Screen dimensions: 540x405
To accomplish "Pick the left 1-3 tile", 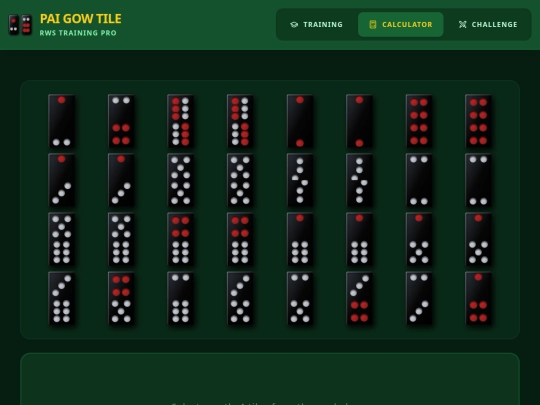I will coord(62,180).
